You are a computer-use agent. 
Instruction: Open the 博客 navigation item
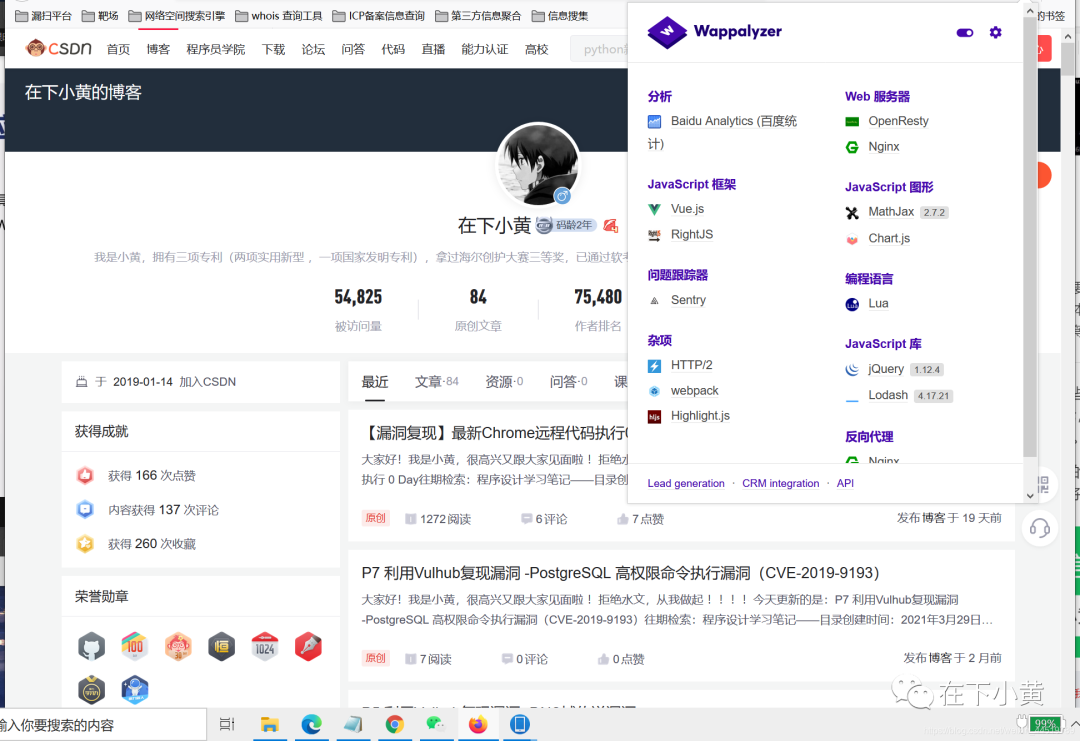coord(158,49)
